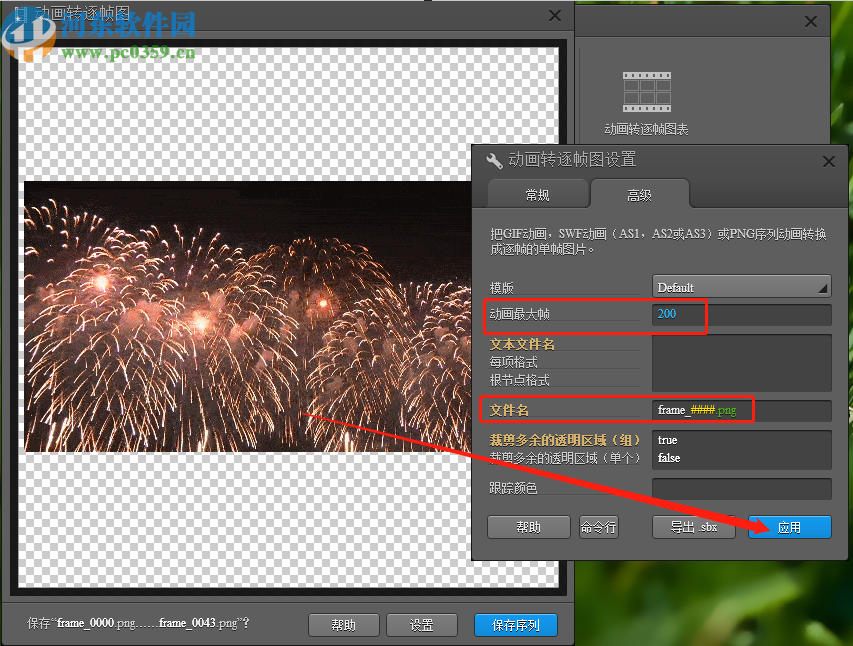This screenshot has height=646, width=853.
Task: Click the 每项格式 label
Action: click(513, 362)
